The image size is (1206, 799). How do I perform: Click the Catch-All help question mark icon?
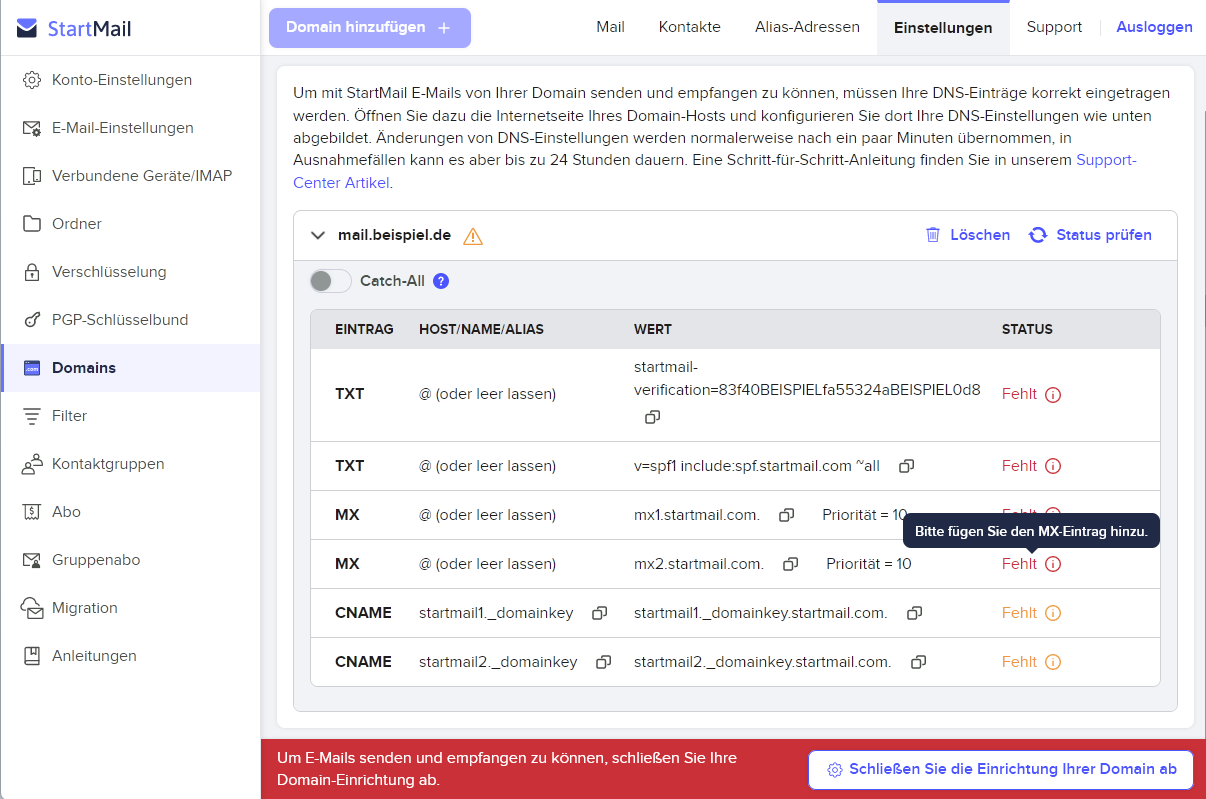441,281
